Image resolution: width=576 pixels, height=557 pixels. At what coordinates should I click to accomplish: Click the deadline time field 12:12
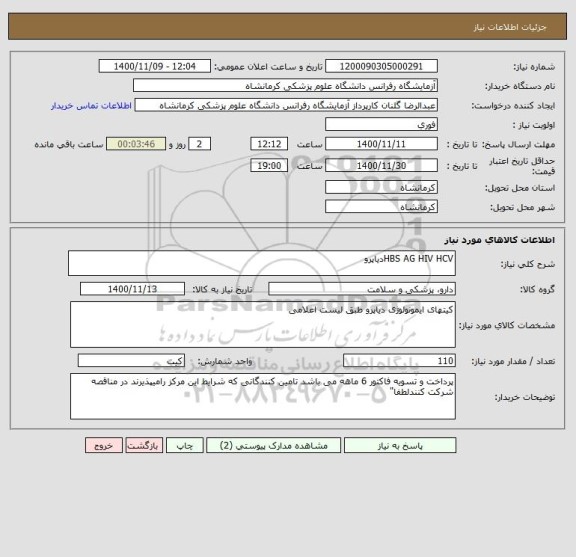269,144
